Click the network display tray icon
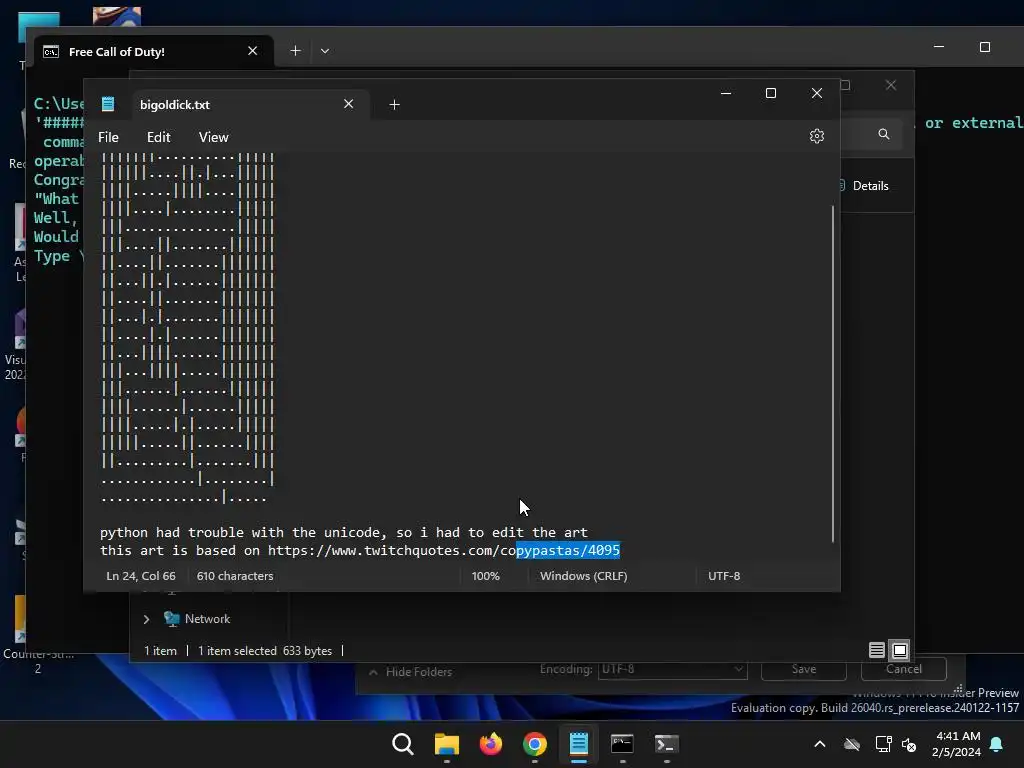 884,744
